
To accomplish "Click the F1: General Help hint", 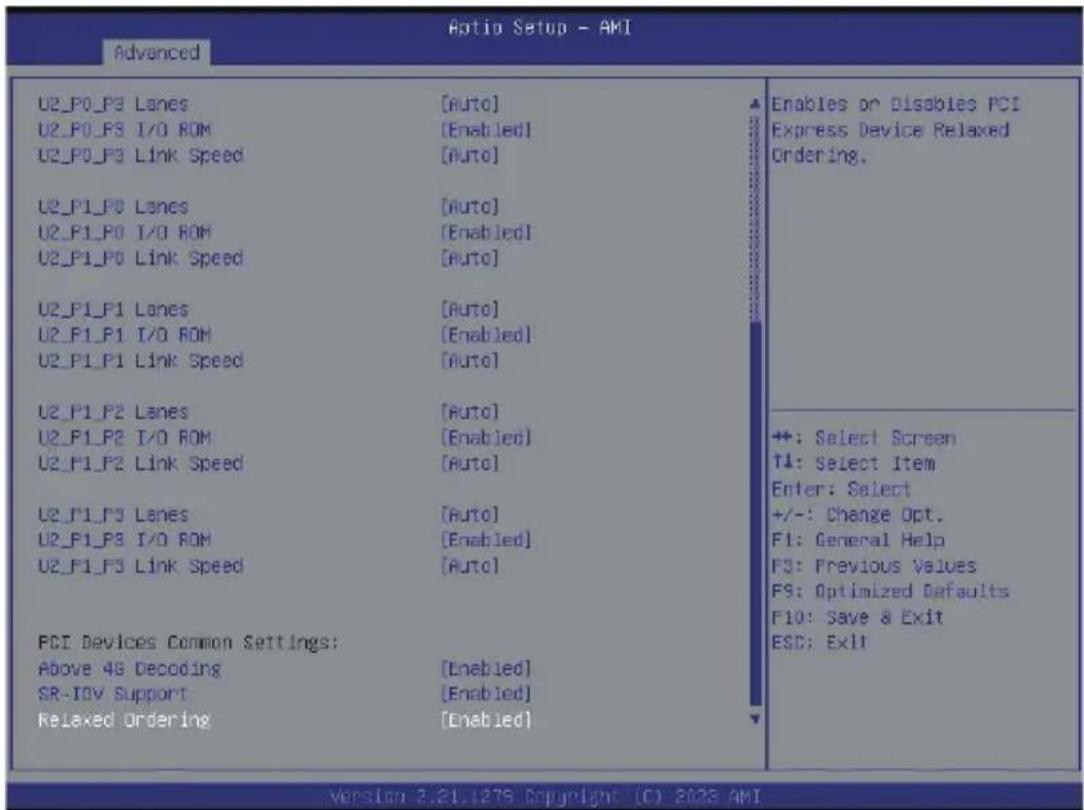I will pos(858,540).
